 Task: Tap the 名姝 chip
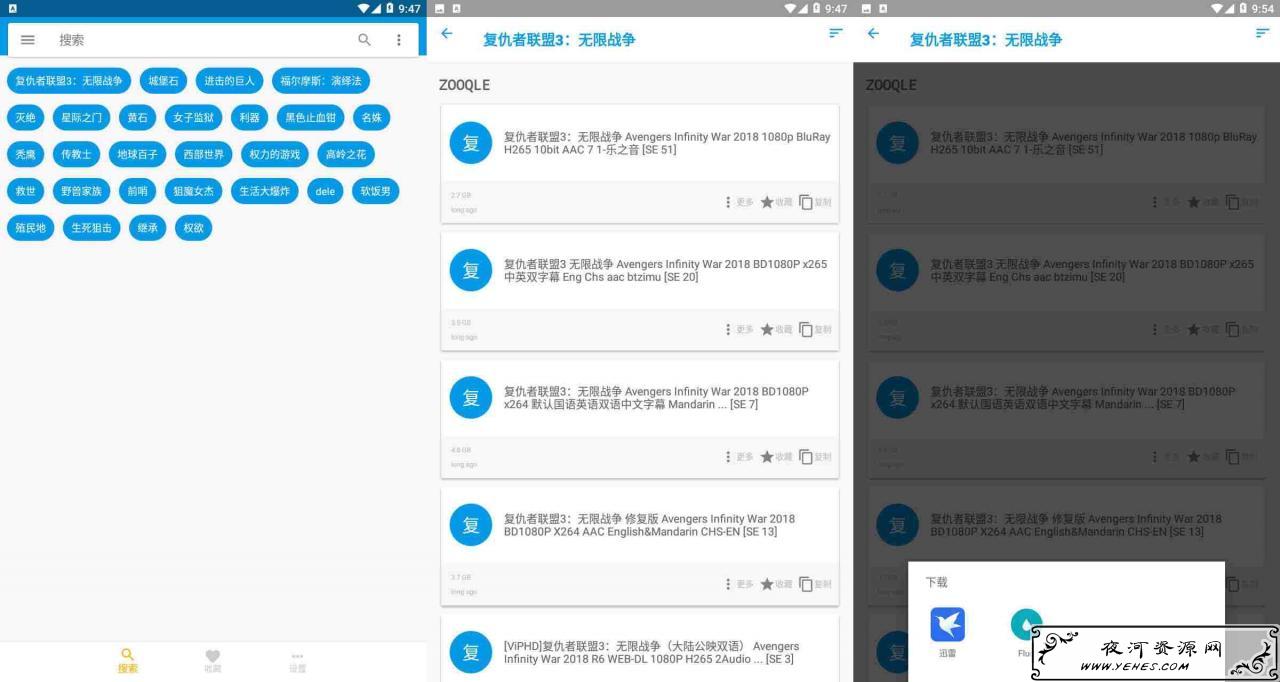pyautogui.click(x=372, y=118)
